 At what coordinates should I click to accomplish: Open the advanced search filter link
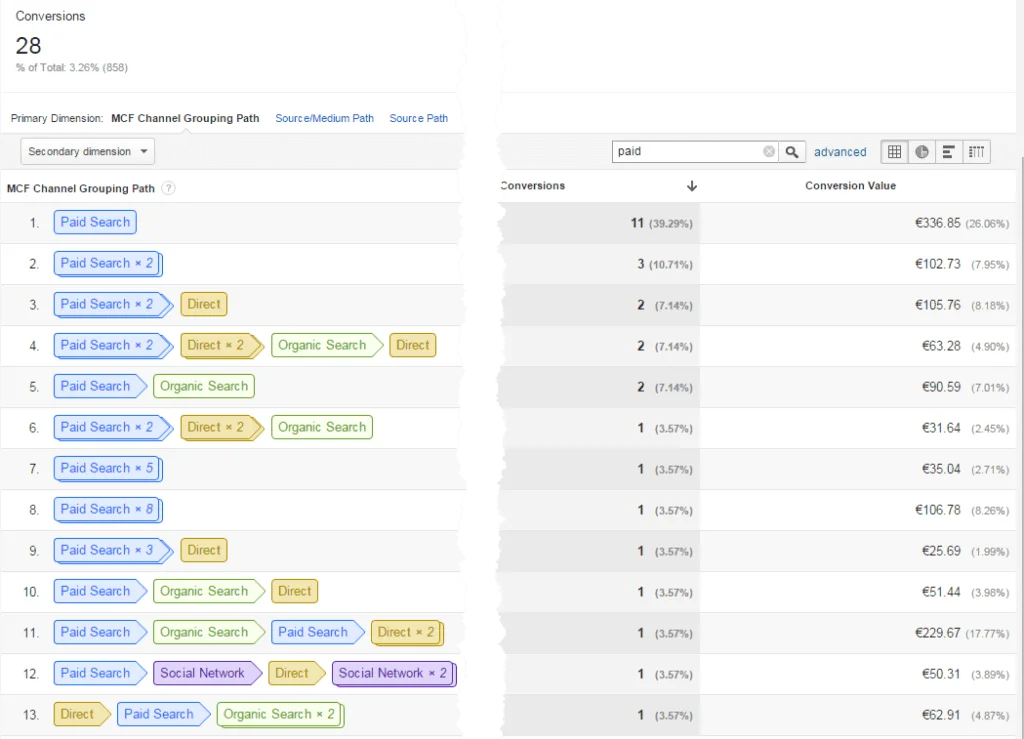click(840, 151)
